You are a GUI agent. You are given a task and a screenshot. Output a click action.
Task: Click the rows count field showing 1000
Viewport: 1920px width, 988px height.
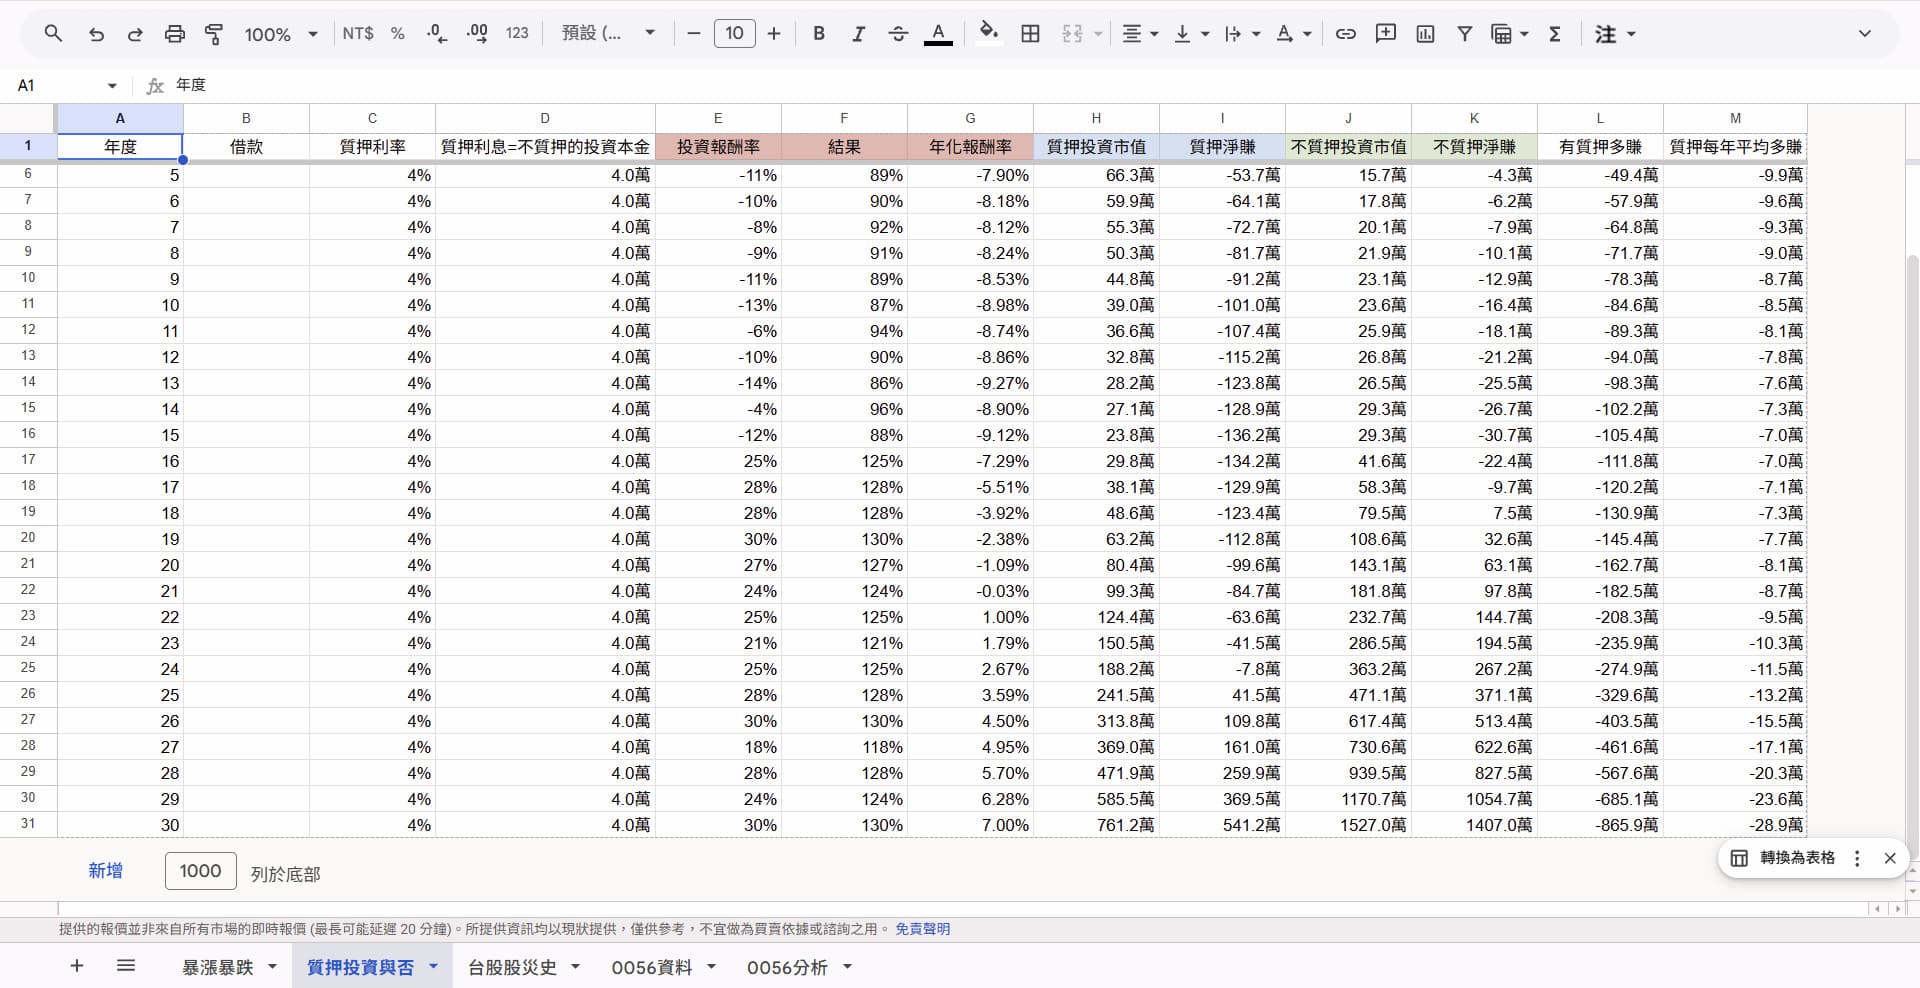[200, 871]
